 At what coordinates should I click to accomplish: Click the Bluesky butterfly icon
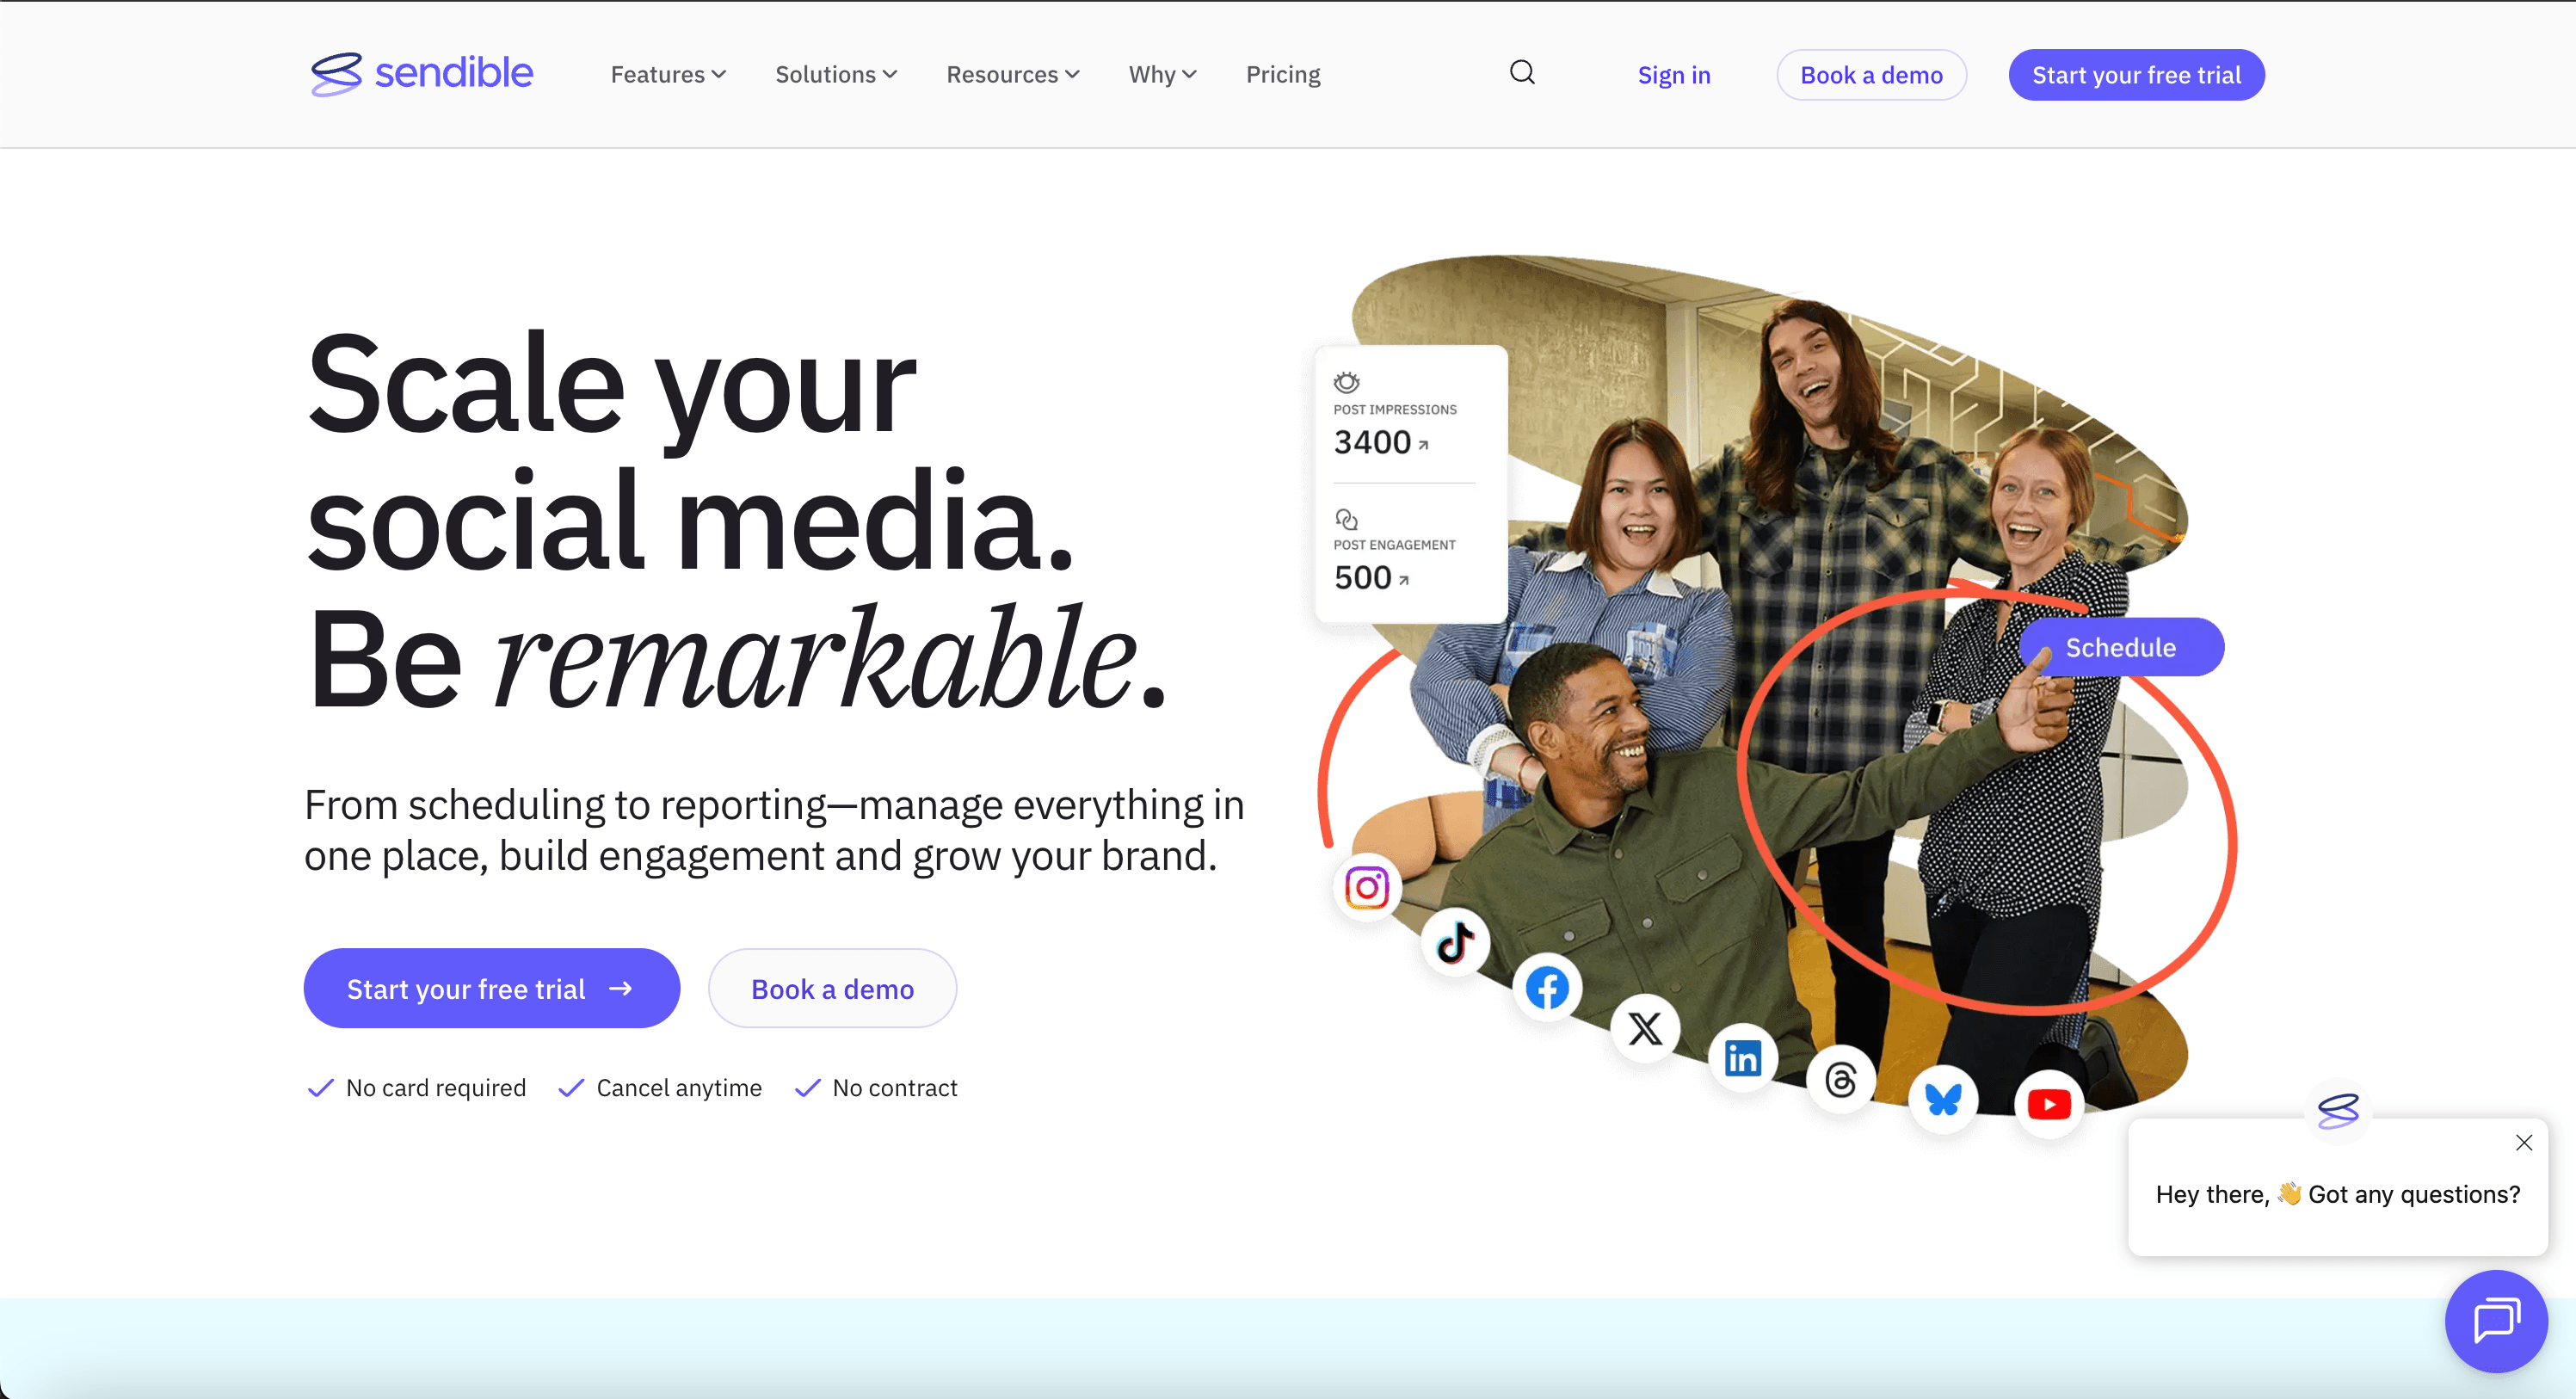(1943, 1099)
